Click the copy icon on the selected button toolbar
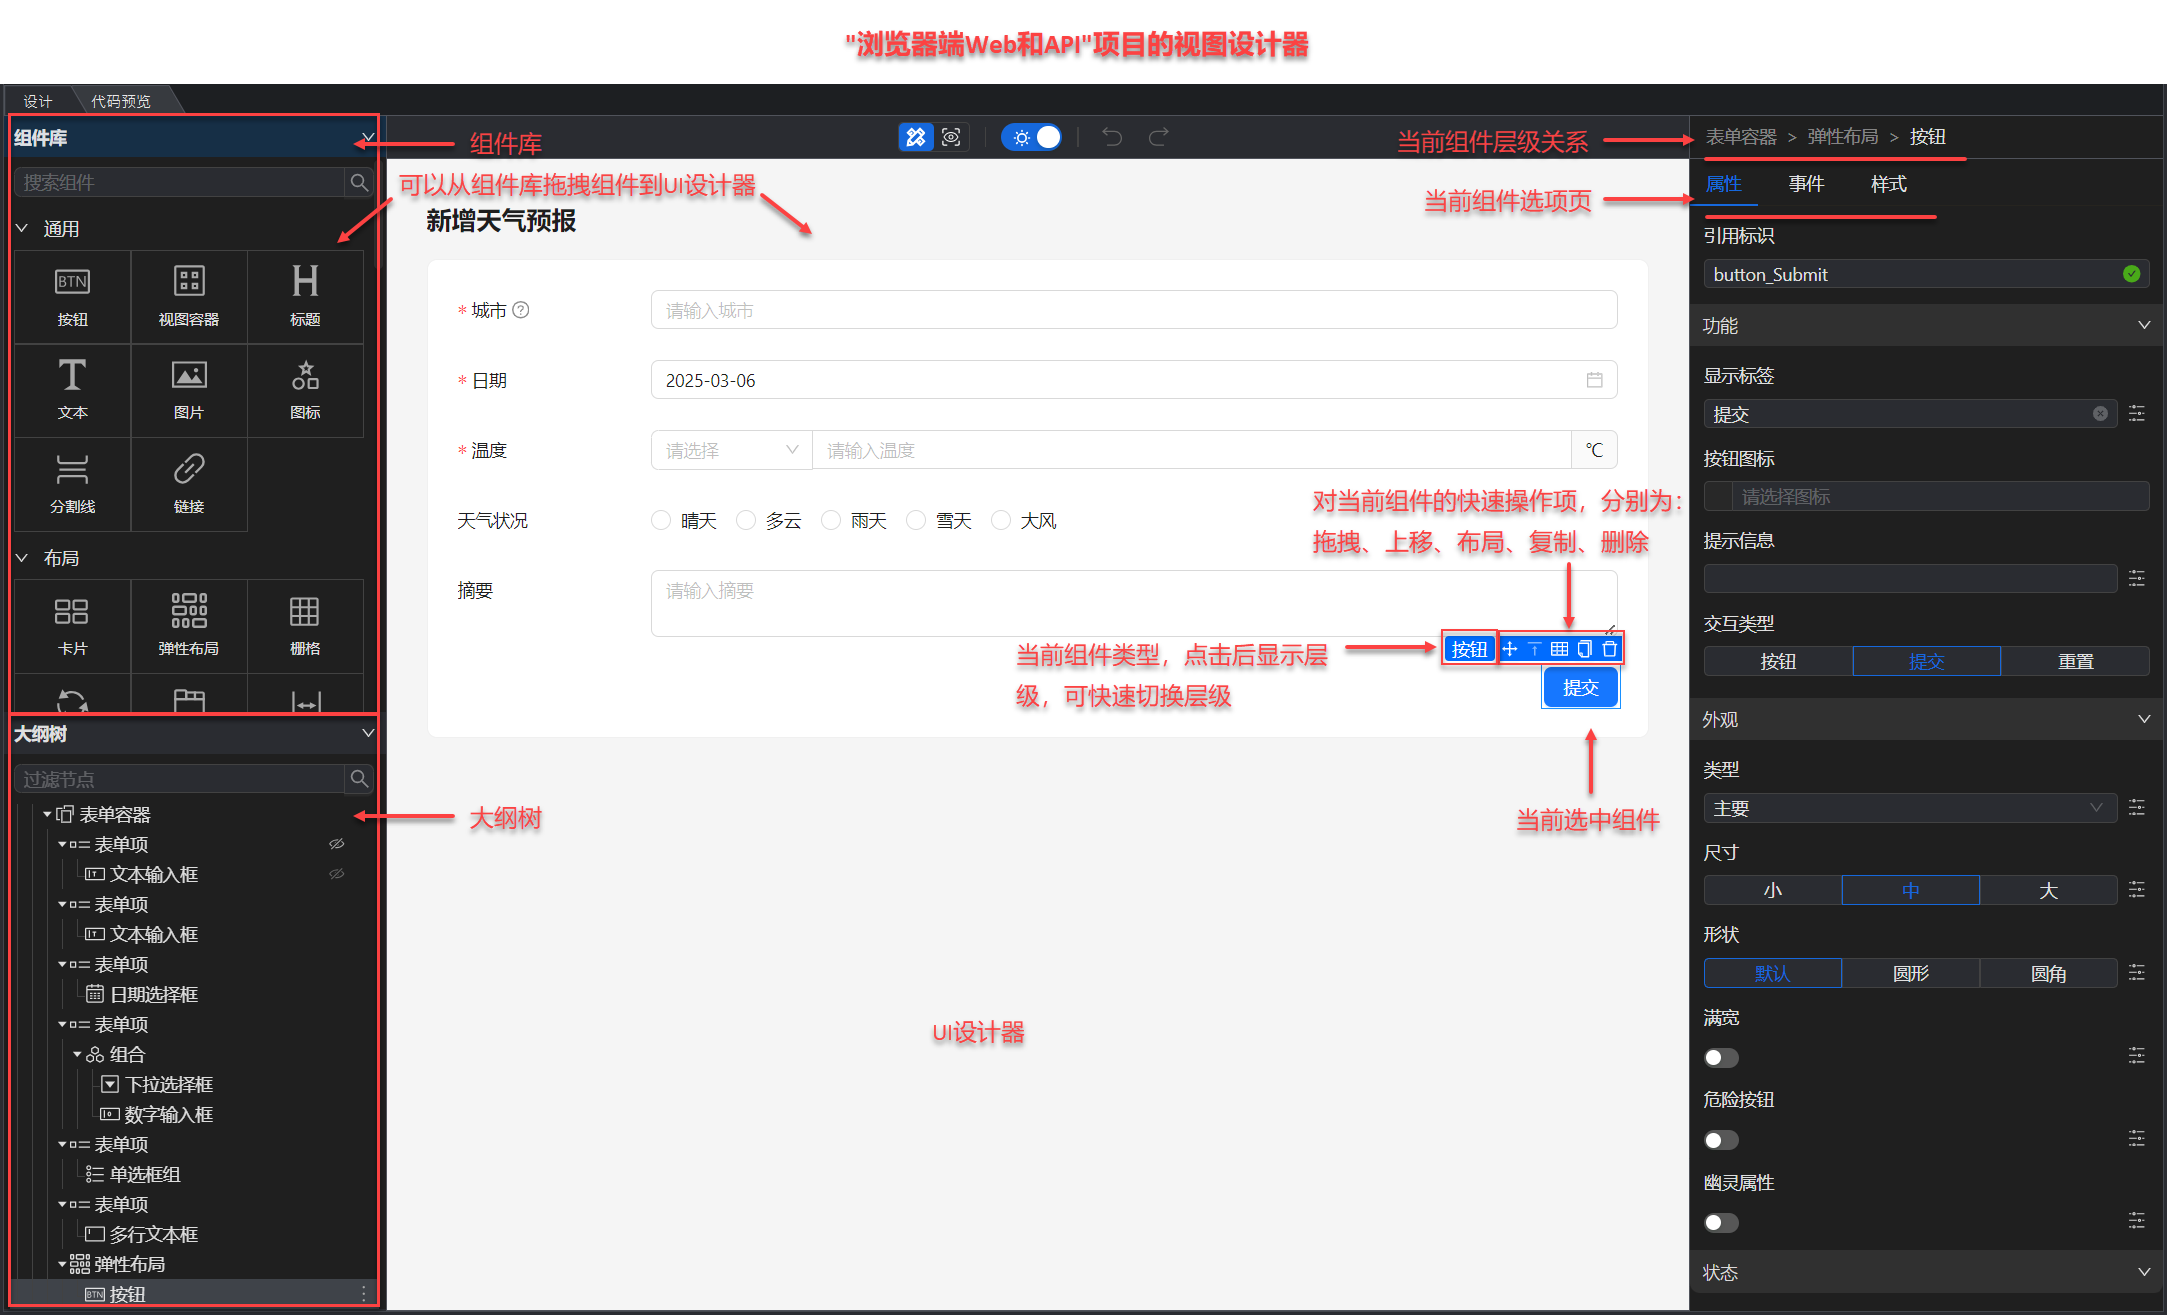This screenshot has width=2167, height=1315. click(1584, 649)
